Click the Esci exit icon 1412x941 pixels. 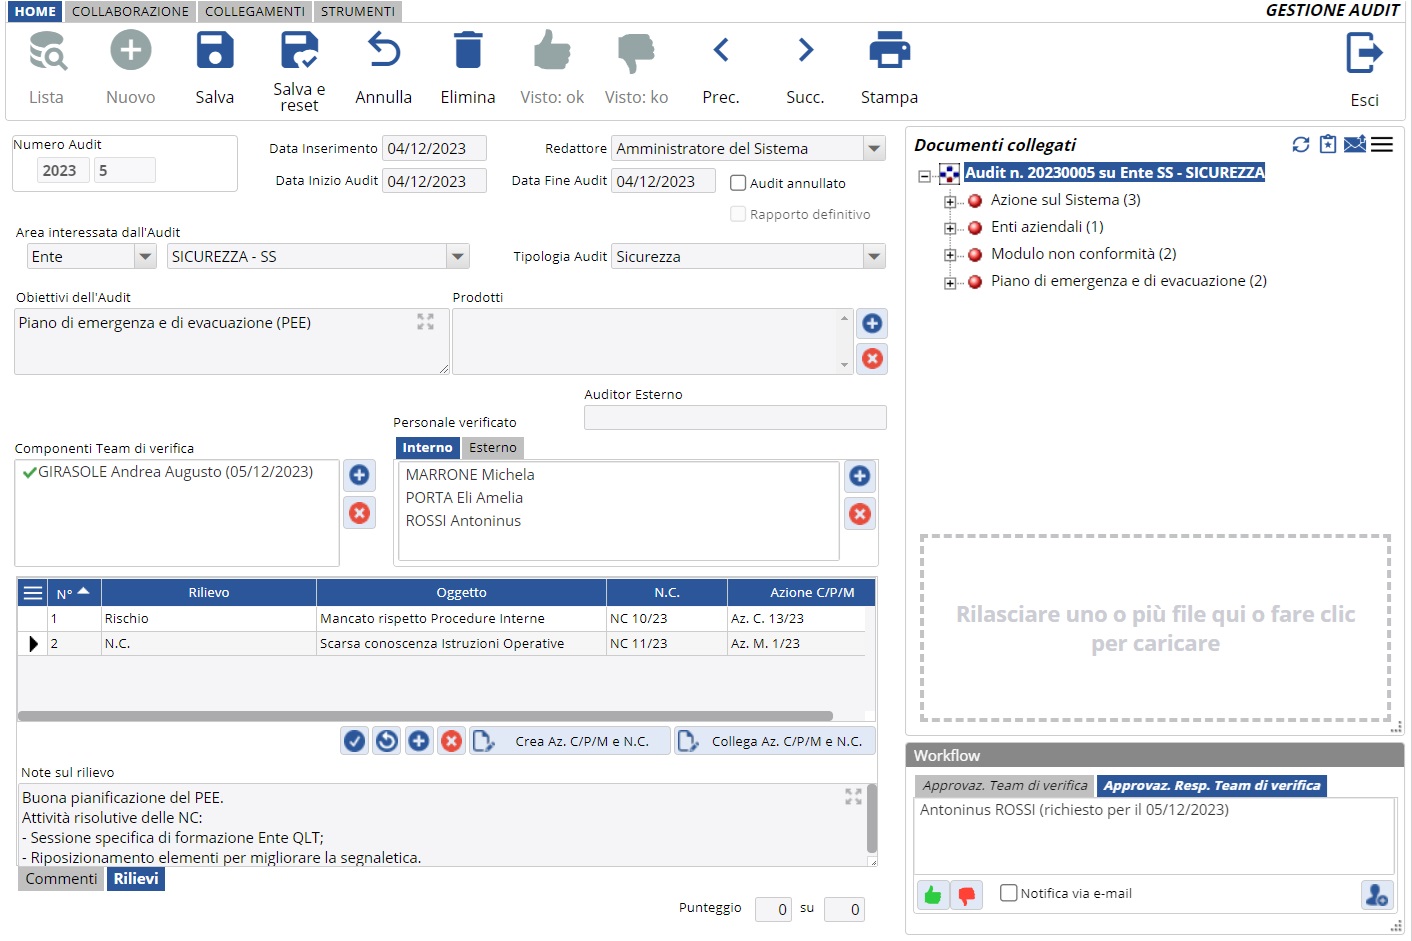point(1364,53)
